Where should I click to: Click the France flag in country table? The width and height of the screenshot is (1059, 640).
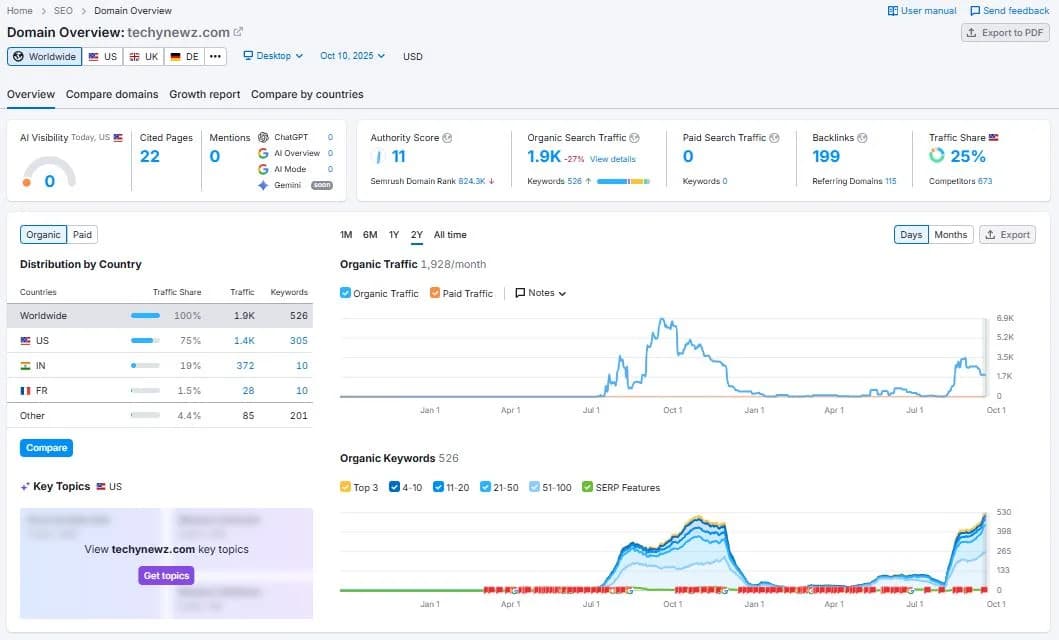coord(26,391)
